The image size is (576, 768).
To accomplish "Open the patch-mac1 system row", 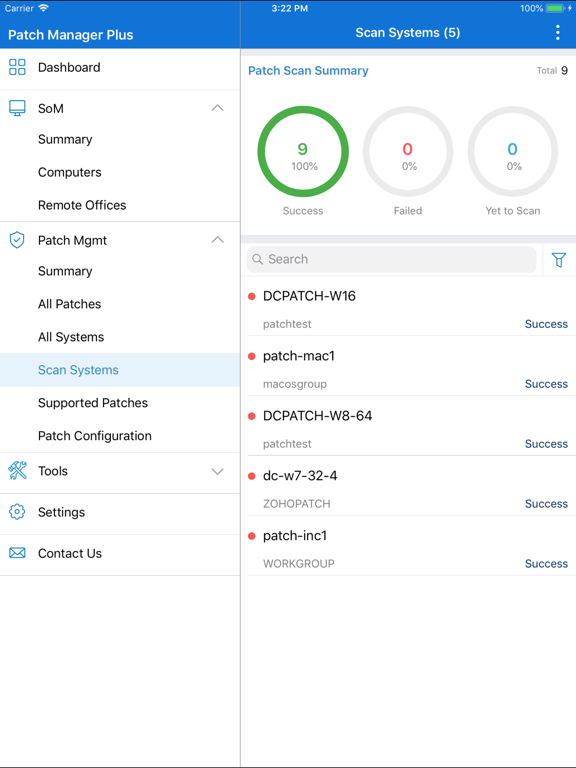I will [x=408, y=366].
